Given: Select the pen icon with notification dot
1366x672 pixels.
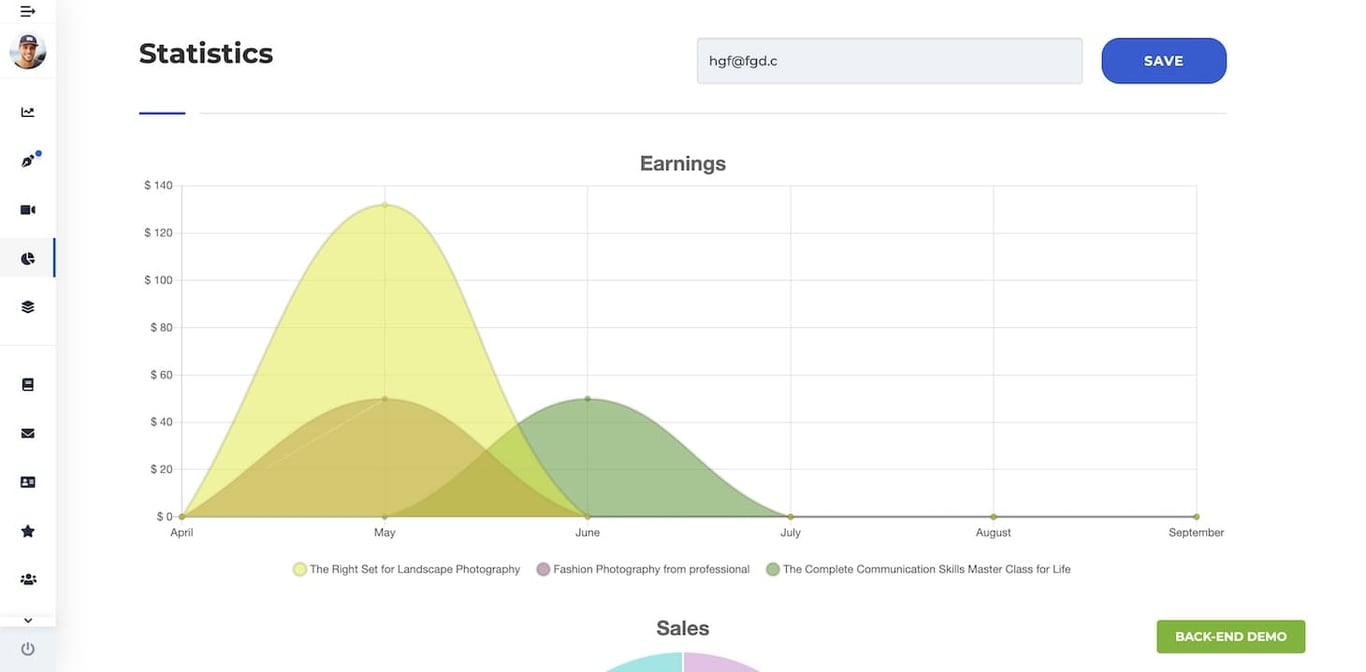Looking at the screenshot, I should coord(27,160).
